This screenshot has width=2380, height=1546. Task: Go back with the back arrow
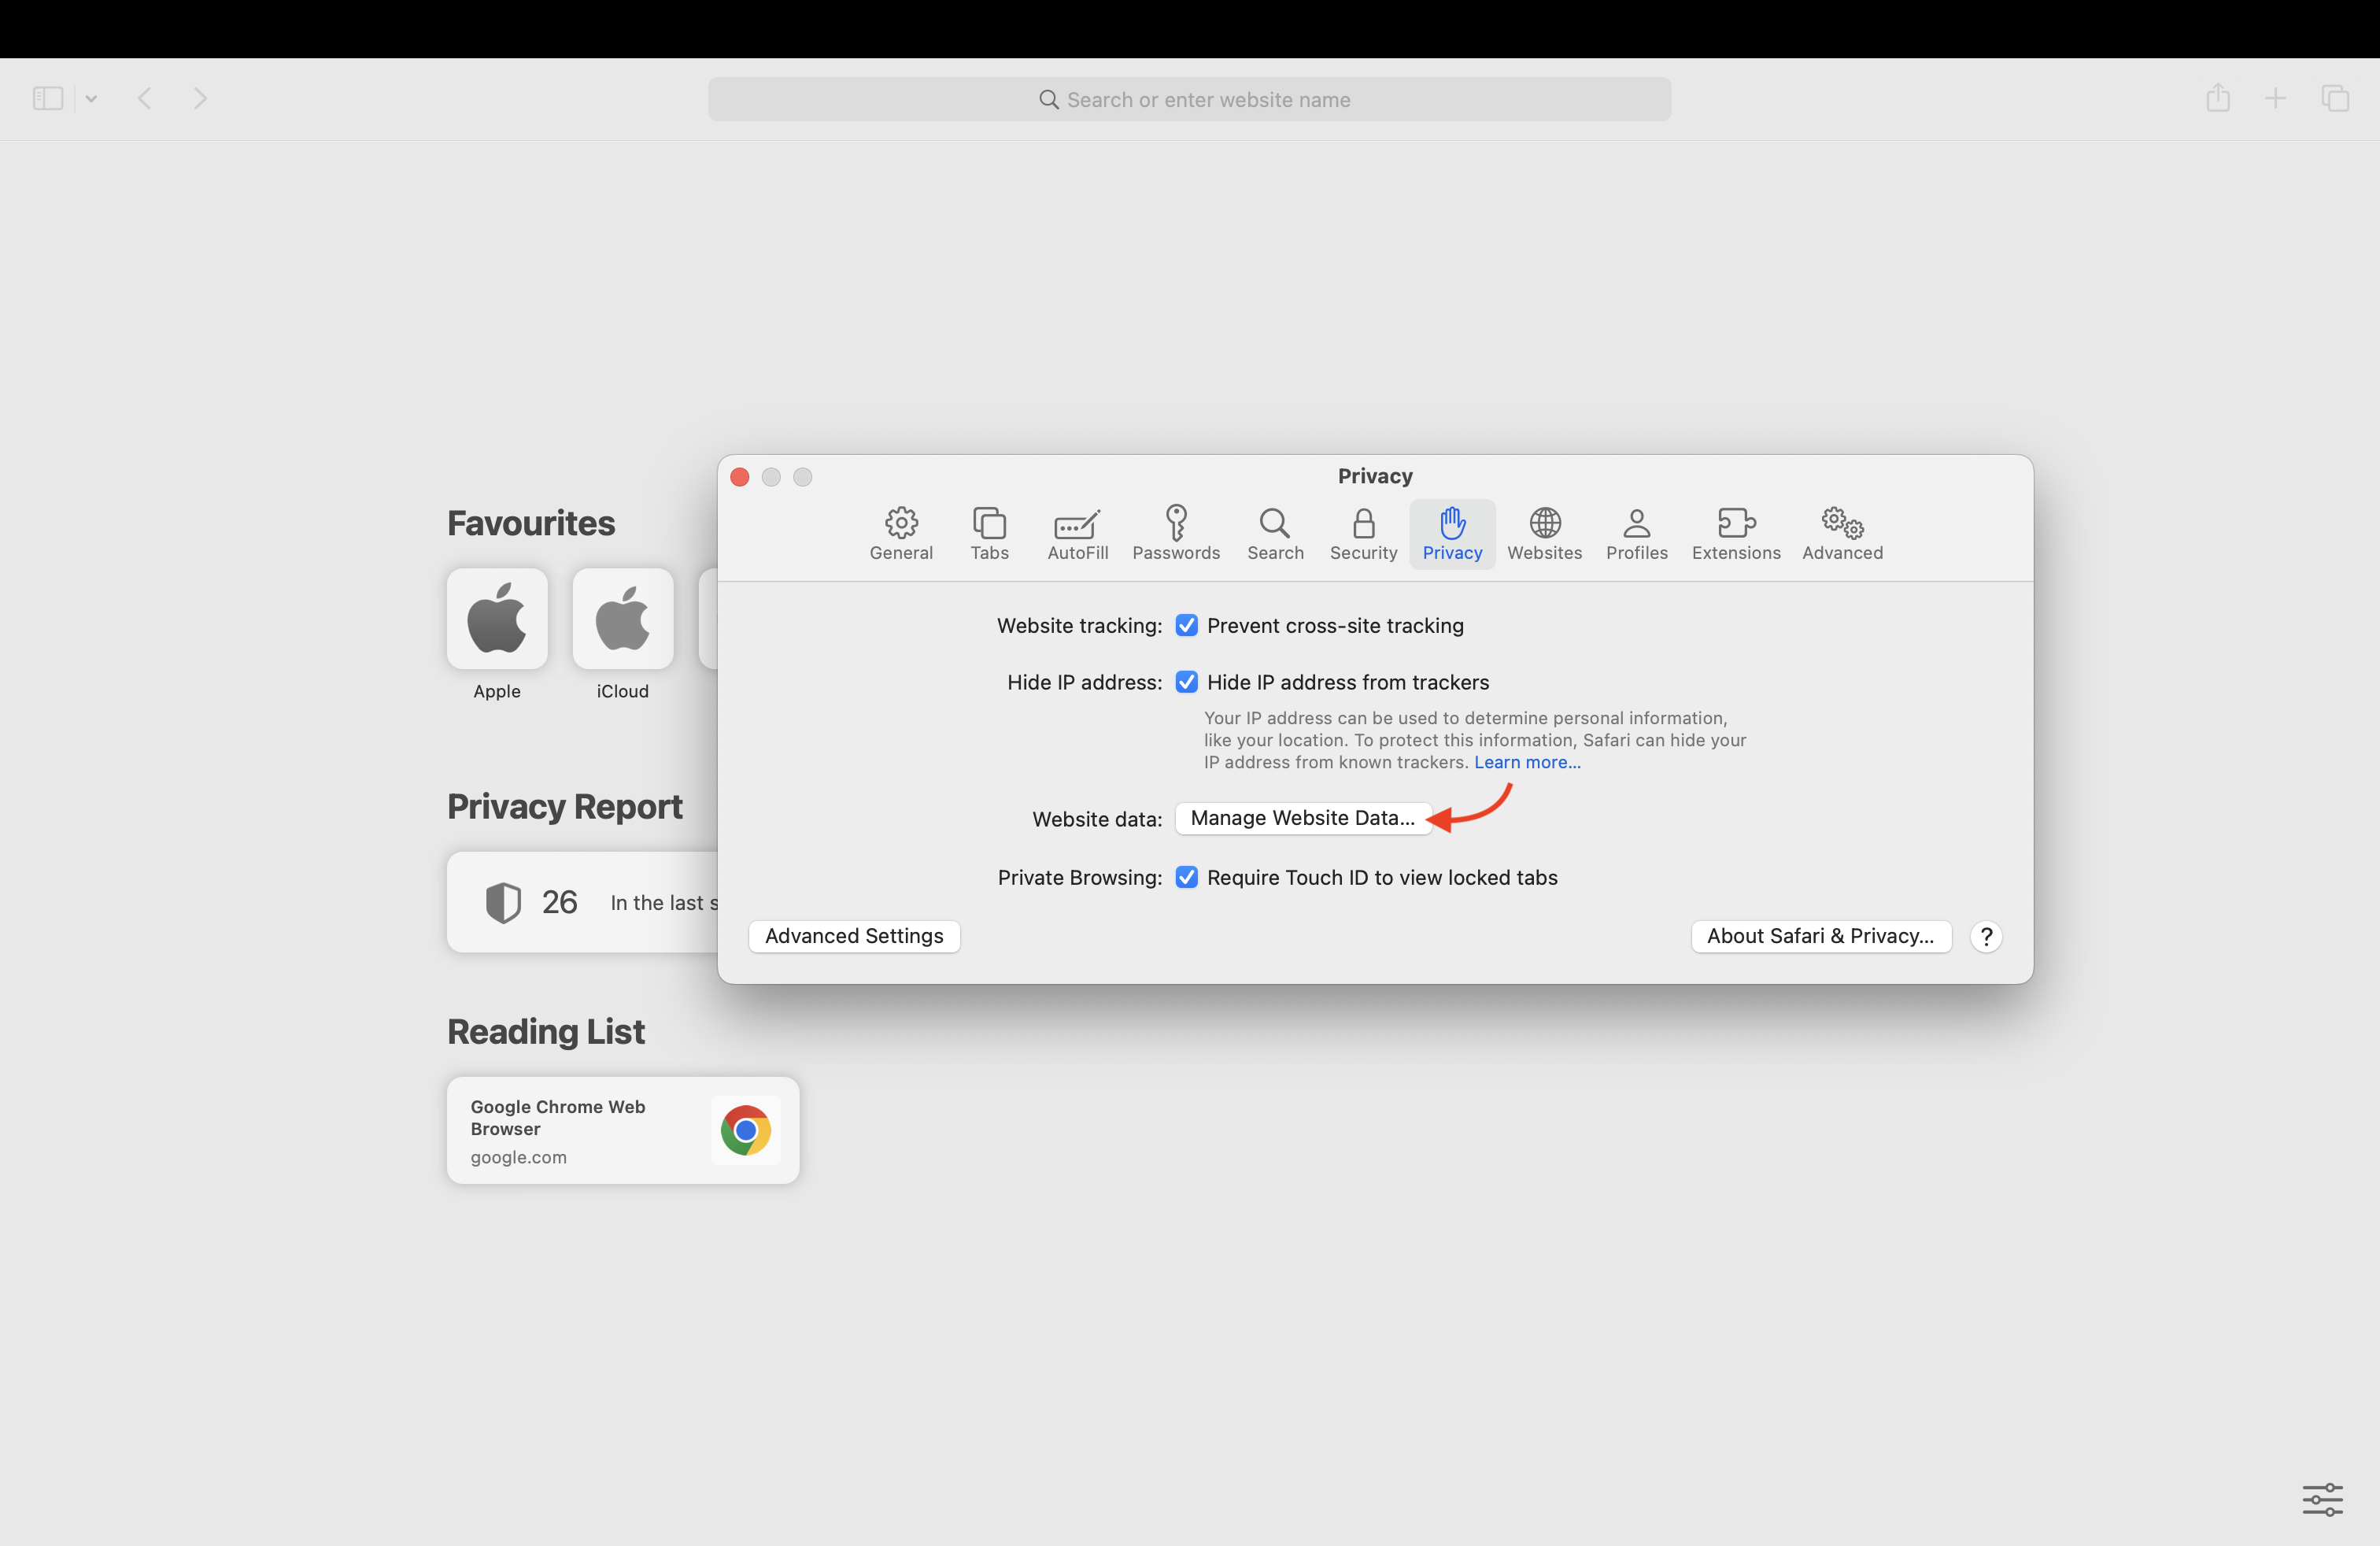[145, 98]
